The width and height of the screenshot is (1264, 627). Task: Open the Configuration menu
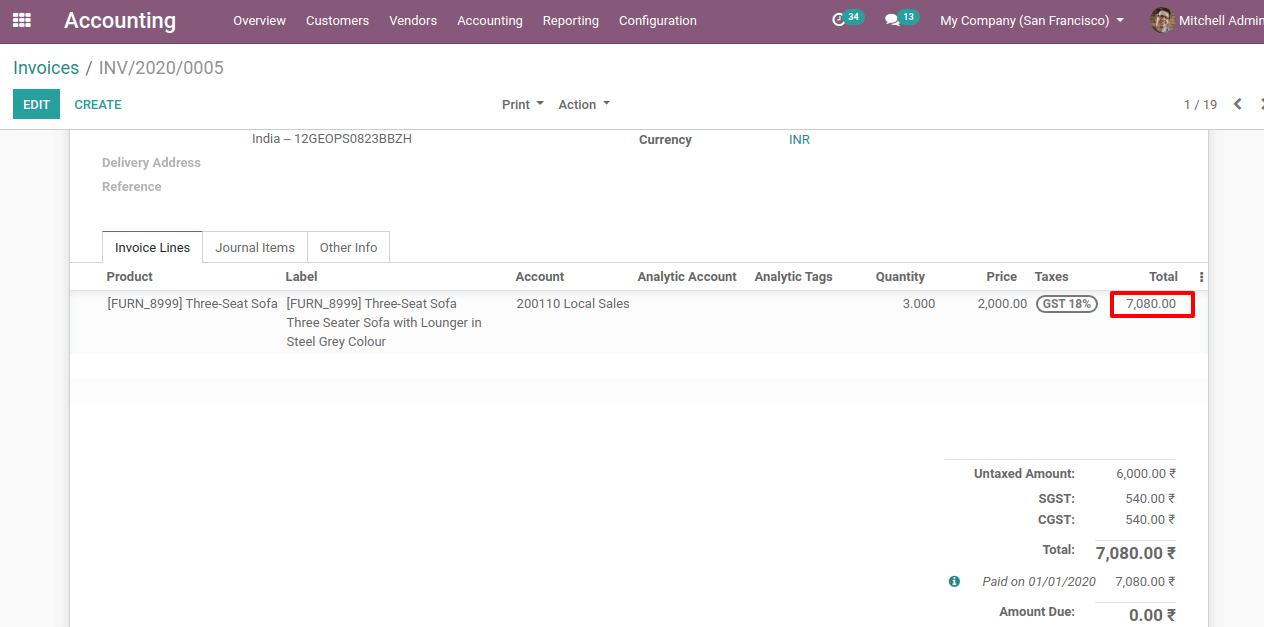[658, 20]
